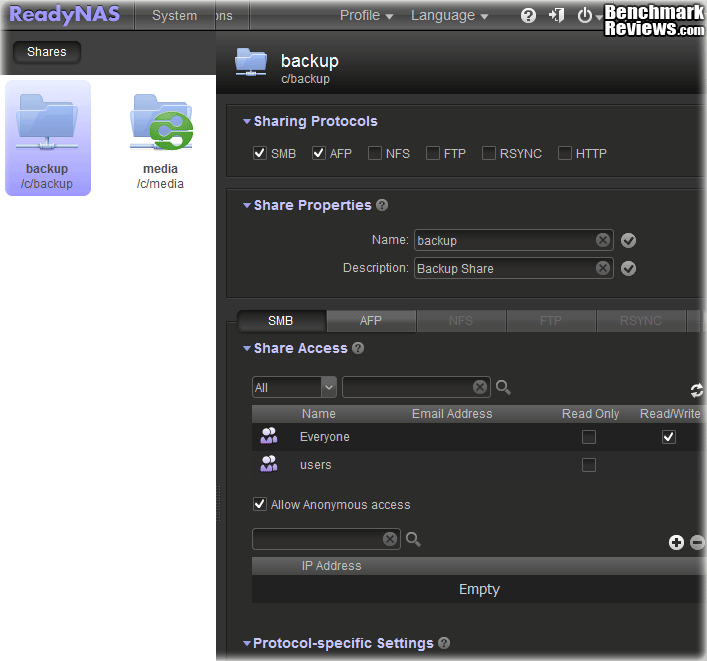This screenshot has height=661, width=707.
Task: Check Read Only for Everyone
Action: (589, 437)
